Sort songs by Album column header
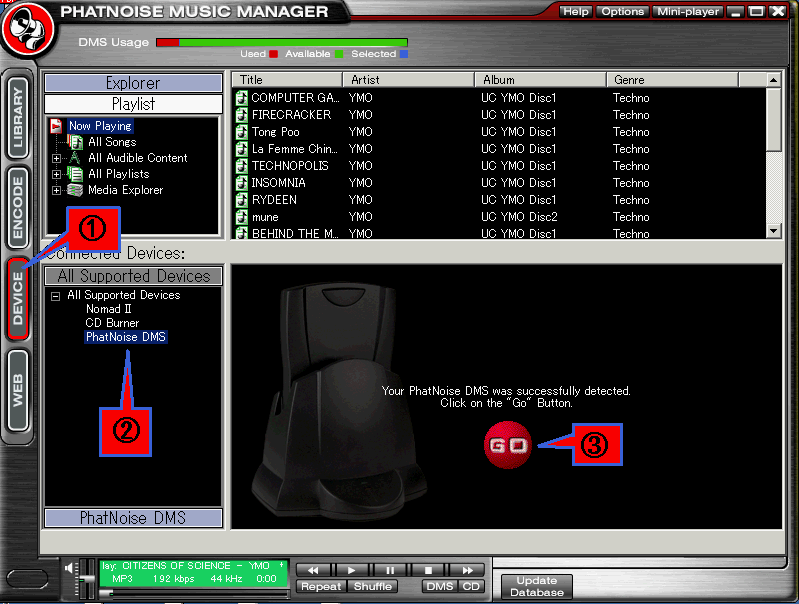This screenshot has height=604, width=799. (541, 80)
